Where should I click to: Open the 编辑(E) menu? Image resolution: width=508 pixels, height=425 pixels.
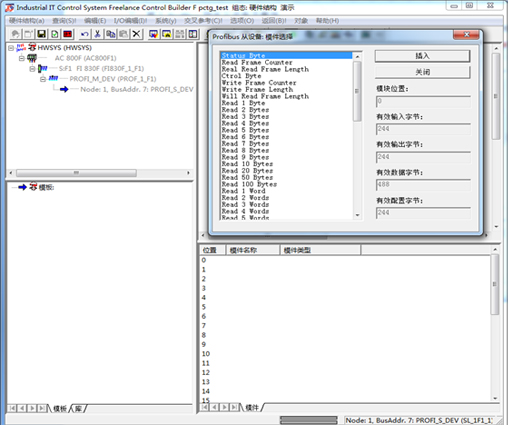click(x=95, y=21)
